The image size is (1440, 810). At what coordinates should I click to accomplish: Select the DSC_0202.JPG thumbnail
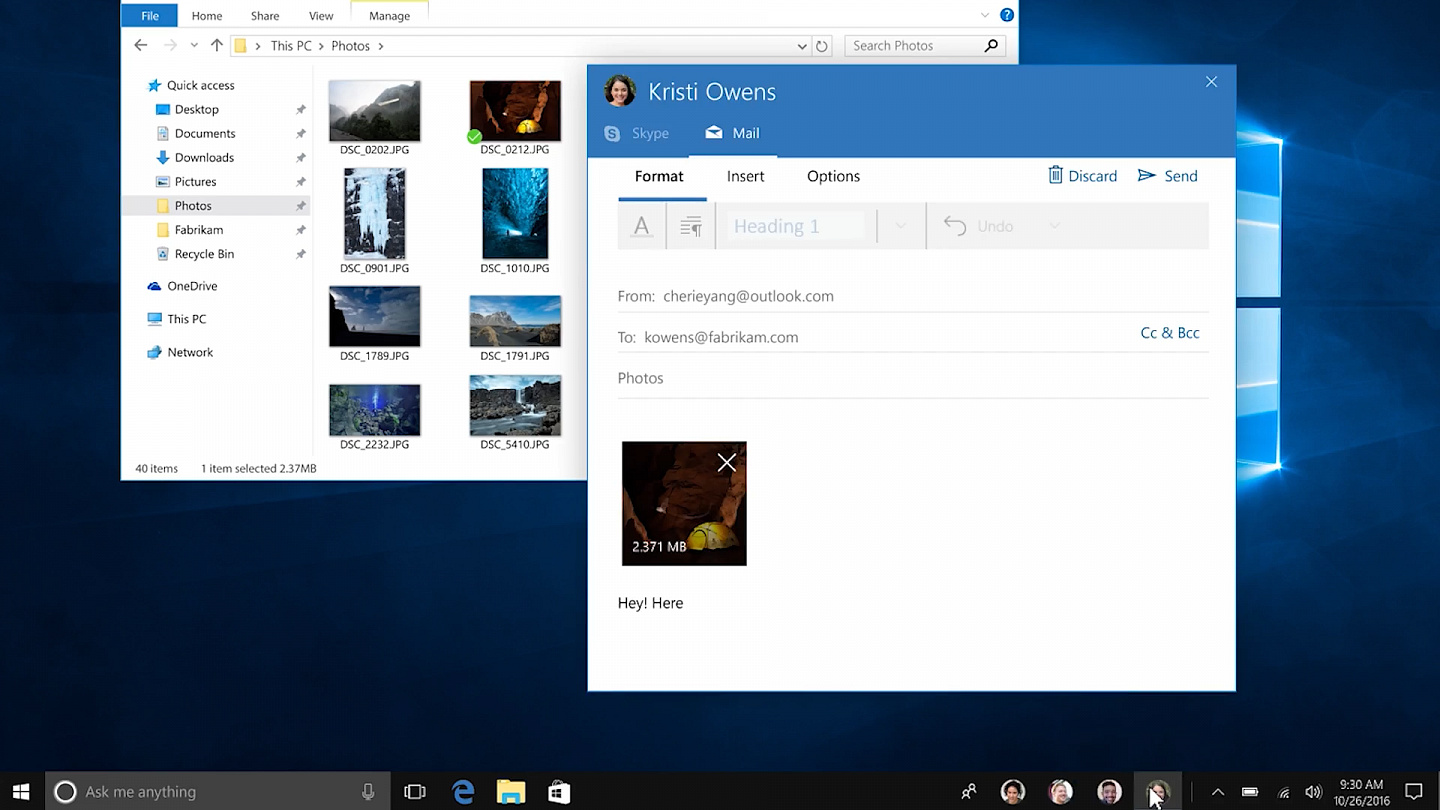(374, 111)
